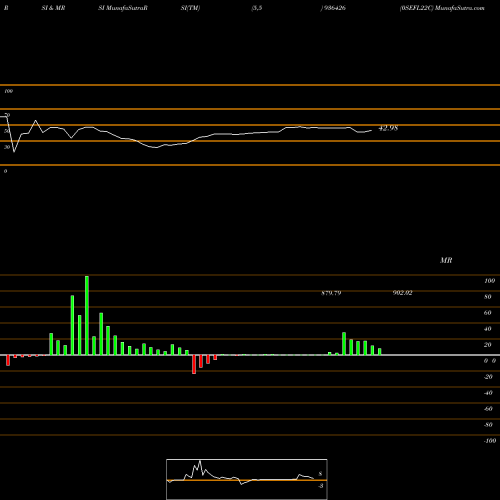Click the 50 level label on RSI axis

(x=7, y=131)
